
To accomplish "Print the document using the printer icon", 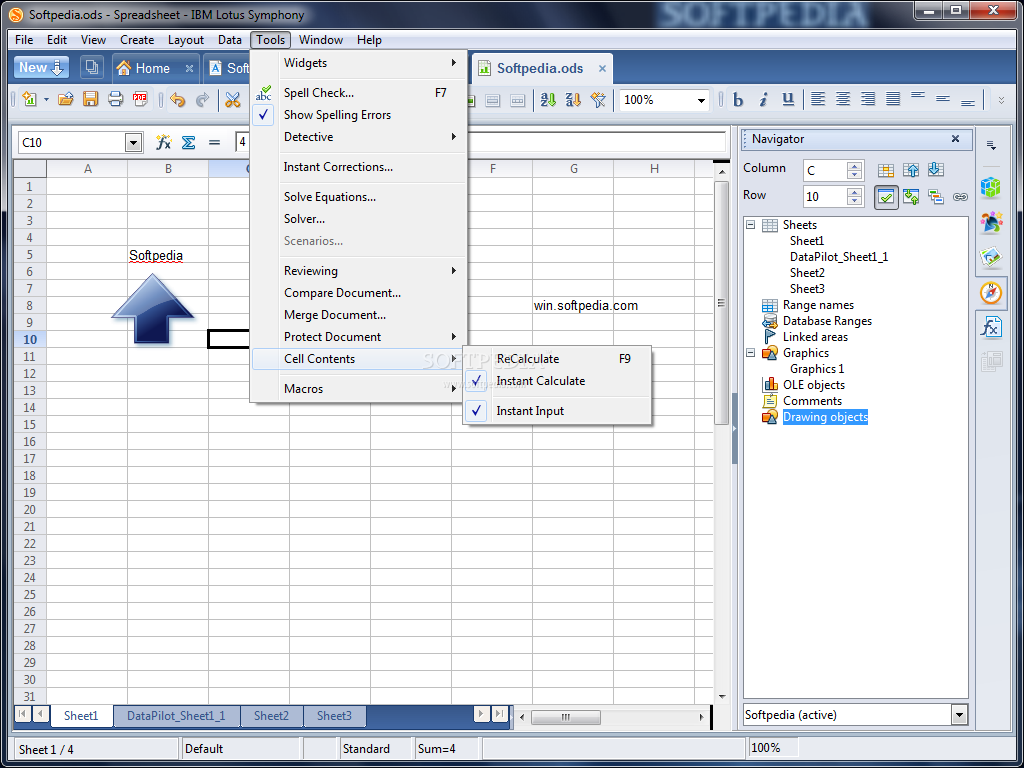I will click(x=116, y=99).
